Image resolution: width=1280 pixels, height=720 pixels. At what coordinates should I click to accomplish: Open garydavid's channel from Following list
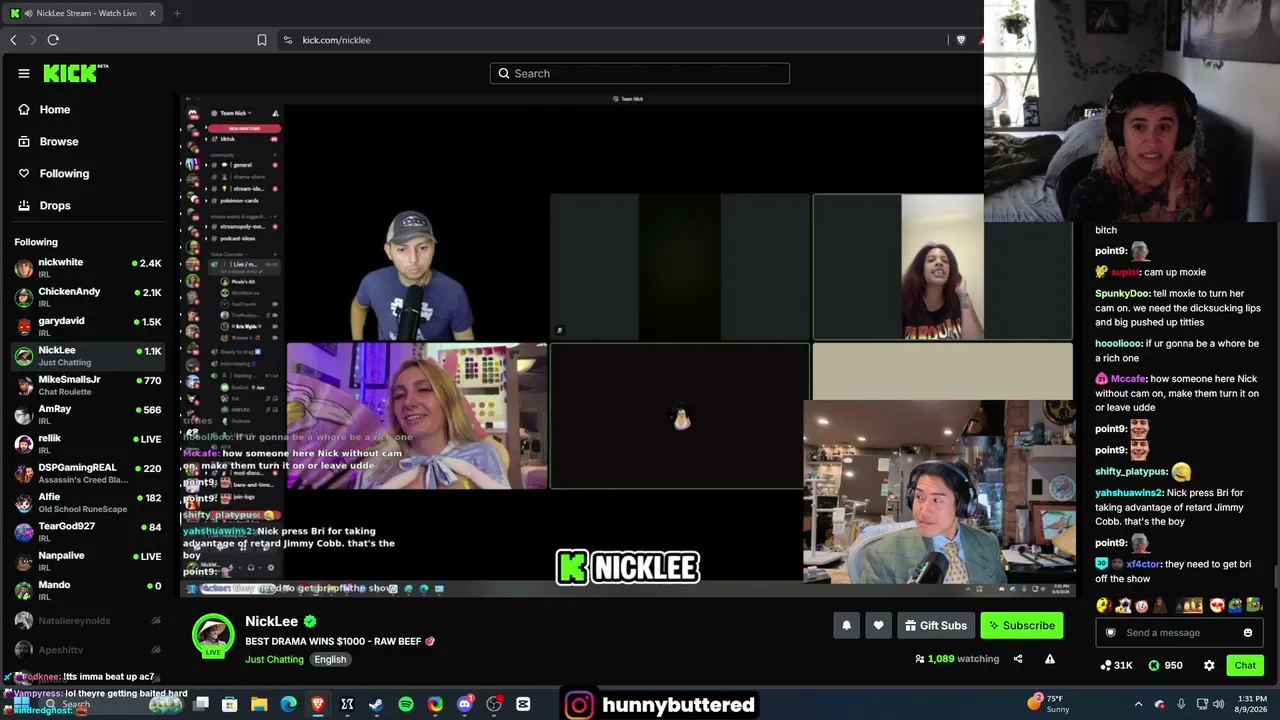click(x=88, y=326)
